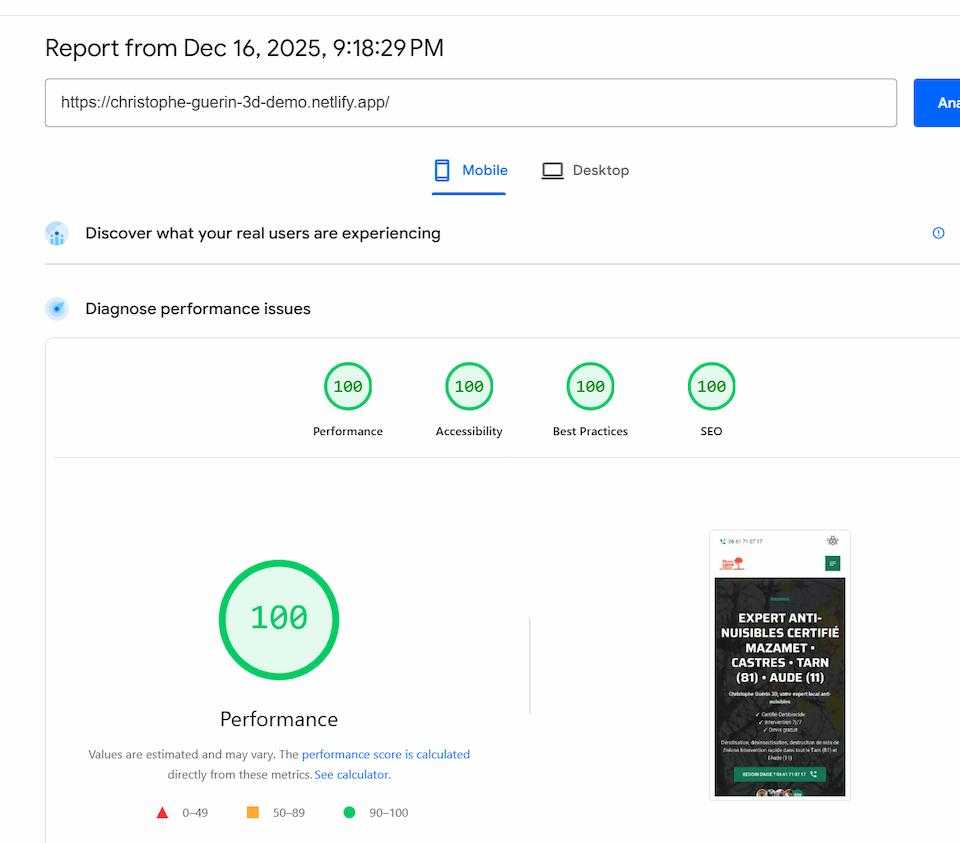
Task: Click the Diagnose performance issues icon
Action: click(x=57, y=309)
